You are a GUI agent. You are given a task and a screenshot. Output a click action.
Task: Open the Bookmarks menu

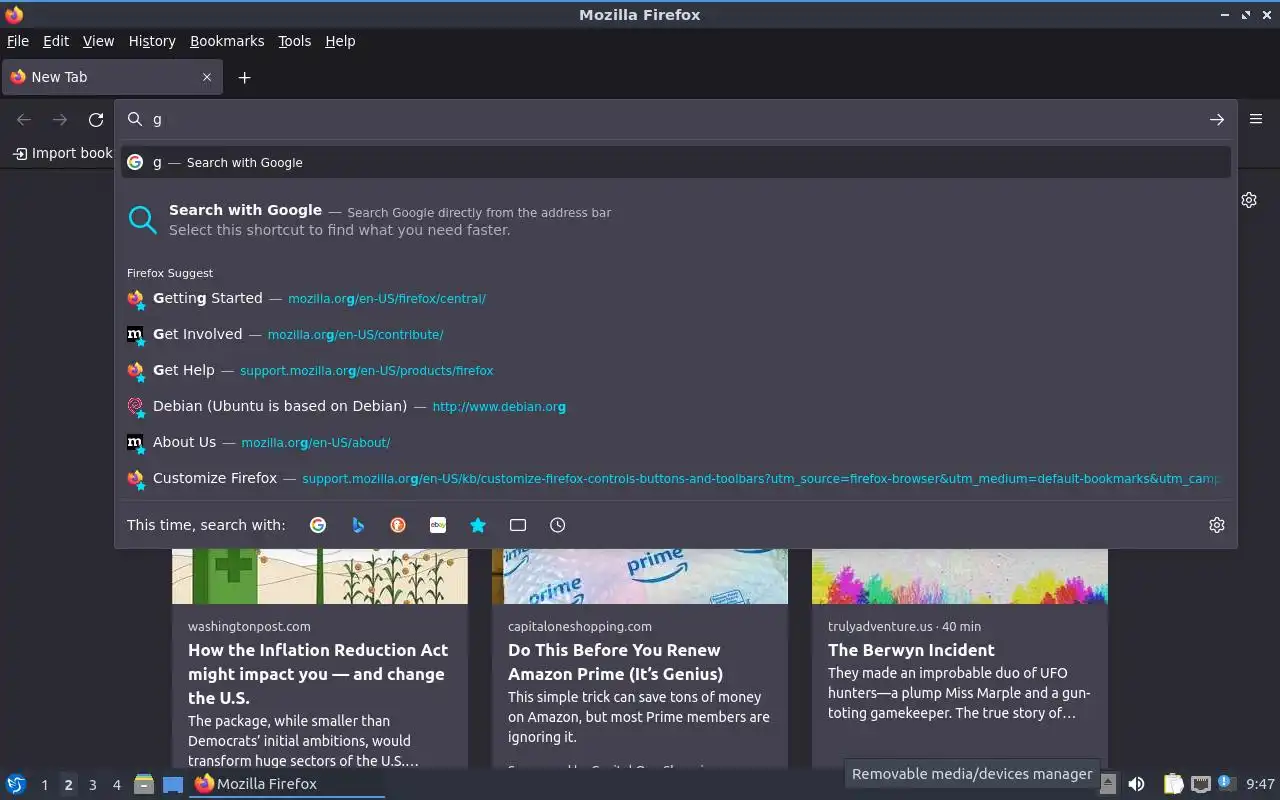pyautogui.click(x=227, y=41)
